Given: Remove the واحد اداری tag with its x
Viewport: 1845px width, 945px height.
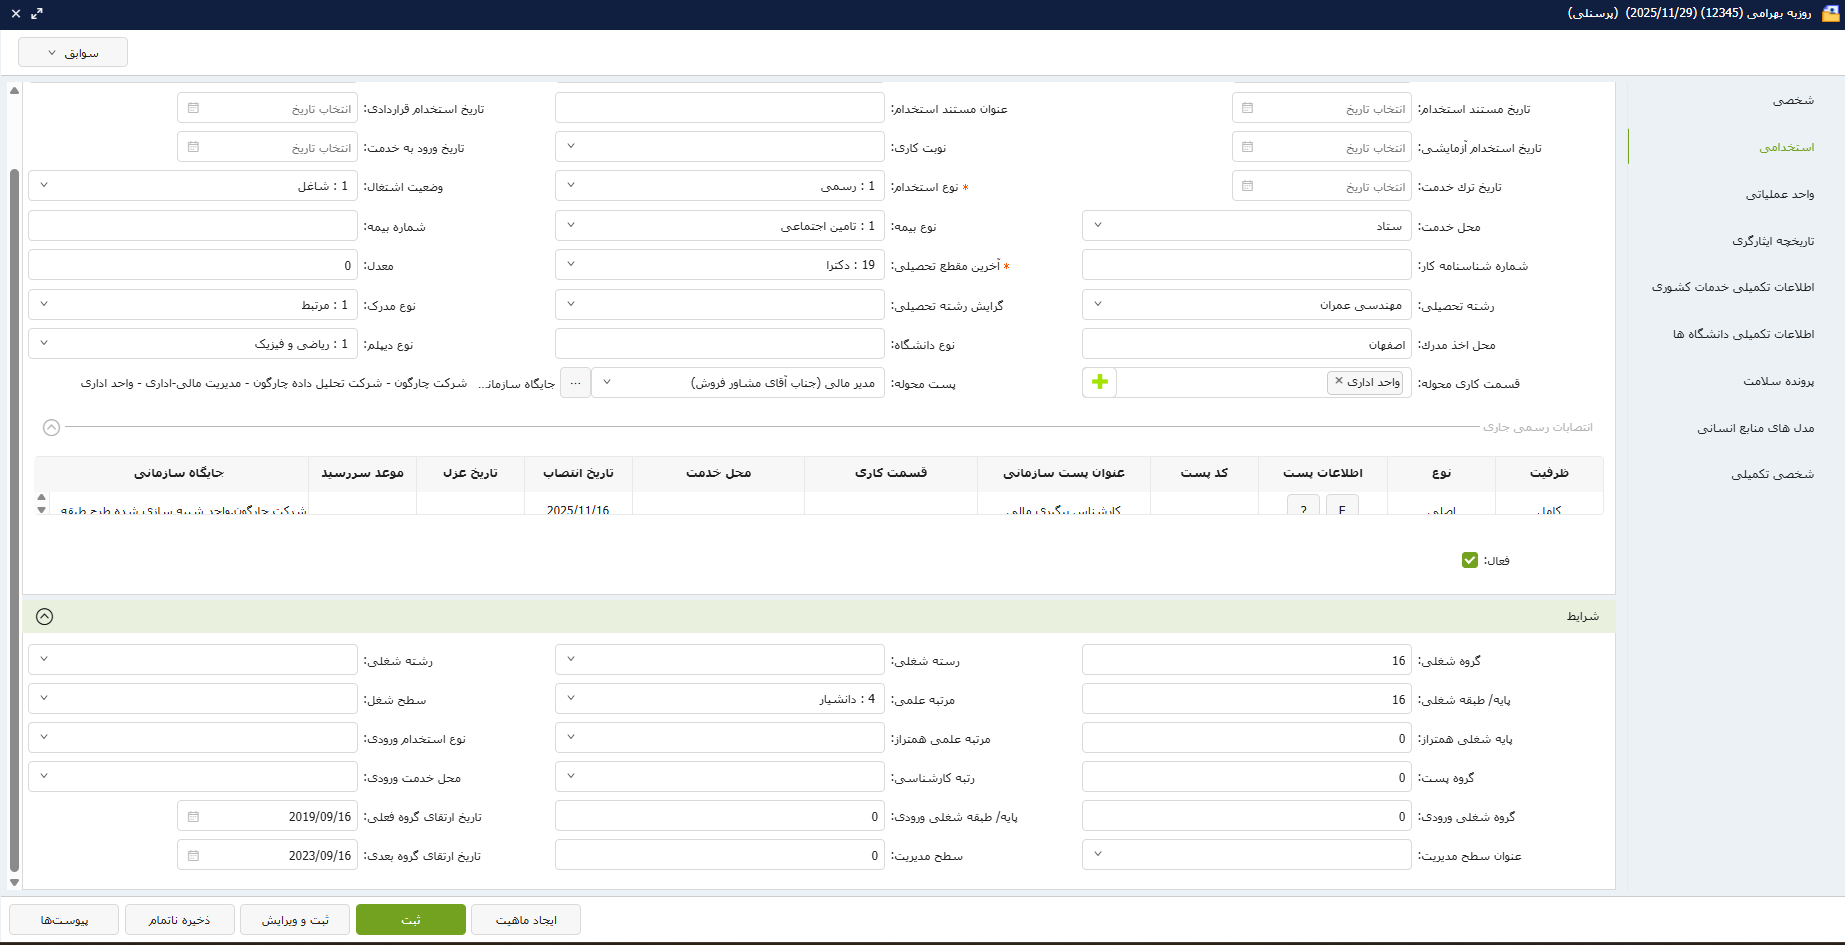Looking at the screenshot, I should (x=1339, y=381).
